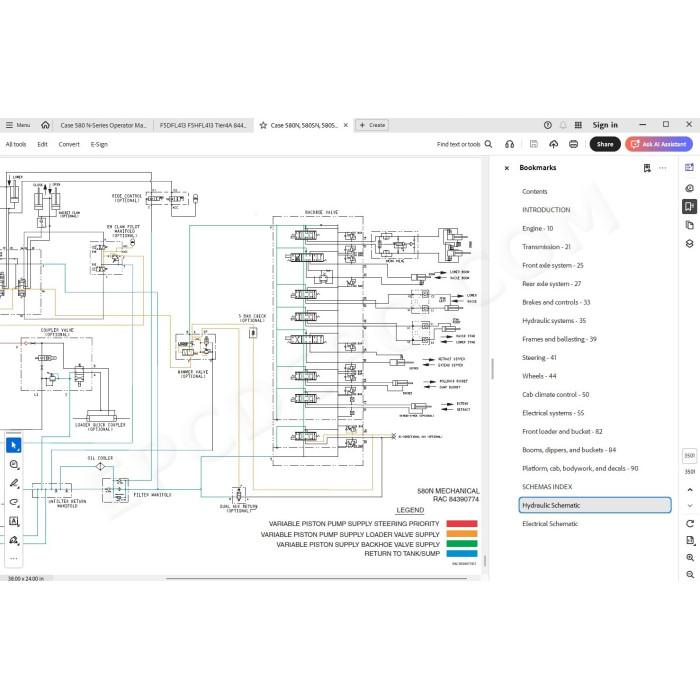Screen dimensions: 700x700
Task: Open the E-Sign tool
Action: (99, 144)
